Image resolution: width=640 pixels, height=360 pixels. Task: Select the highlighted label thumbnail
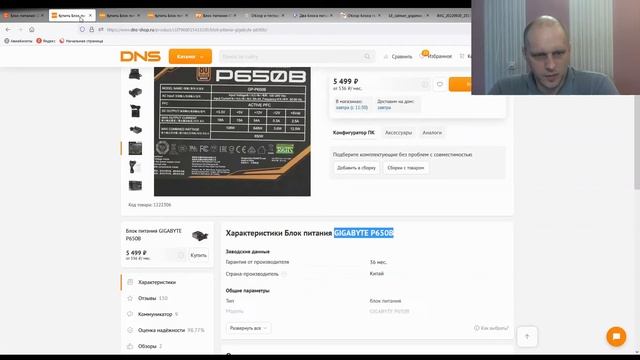[x=135, y=148]
